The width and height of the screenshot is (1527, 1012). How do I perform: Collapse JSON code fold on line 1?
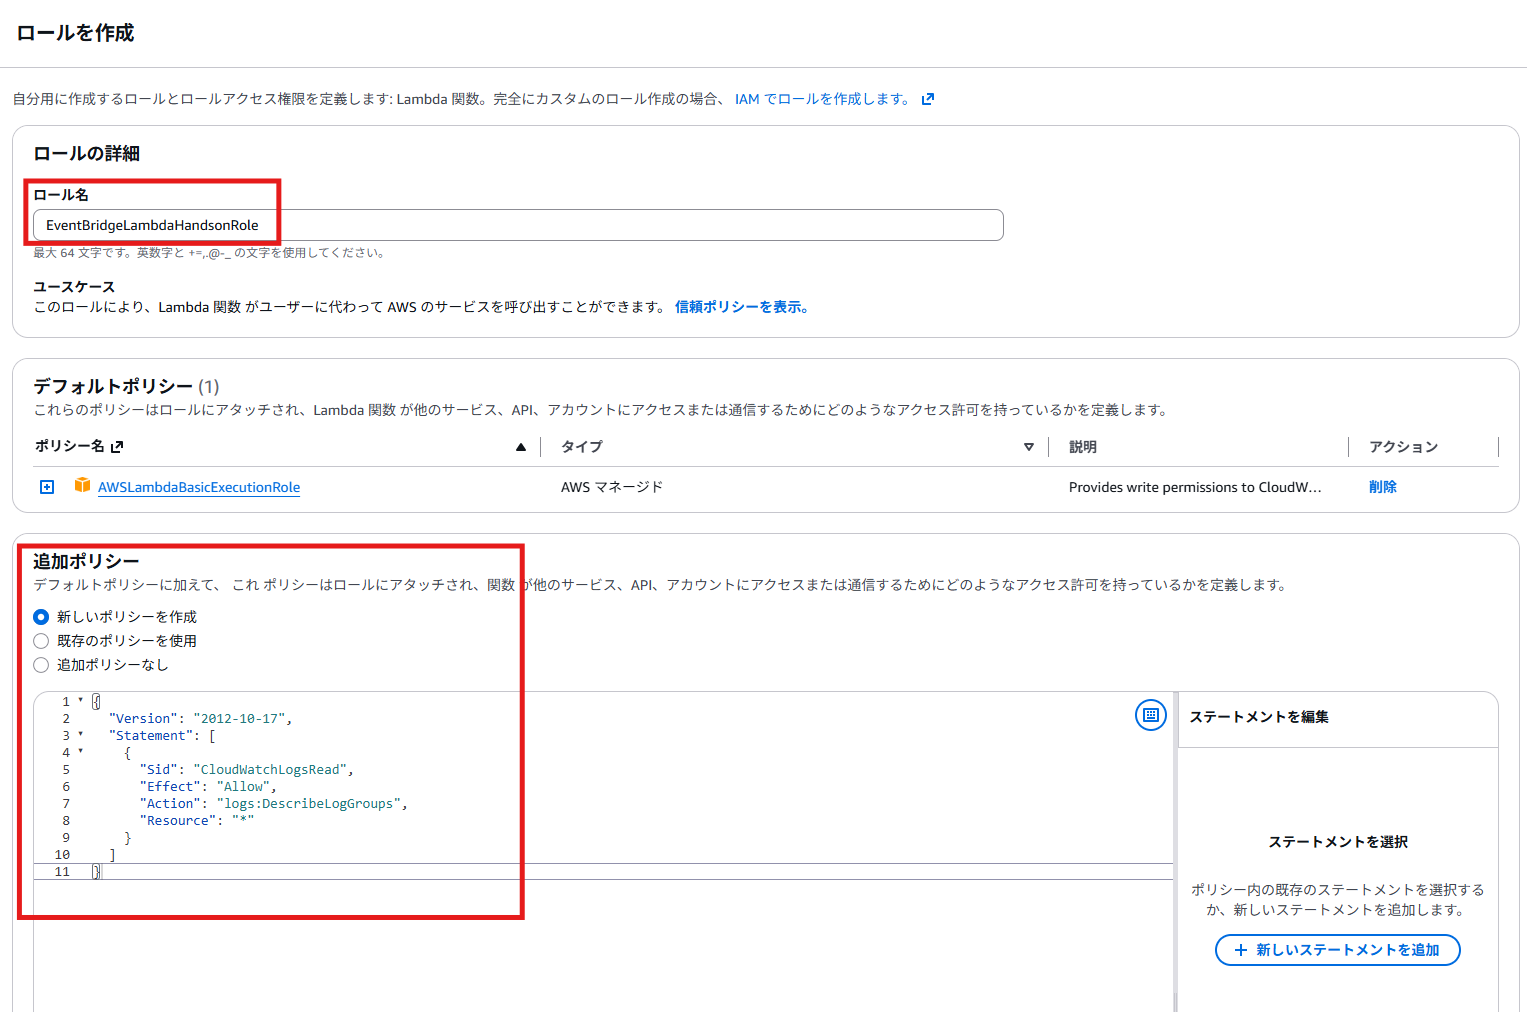click(81, 701)
